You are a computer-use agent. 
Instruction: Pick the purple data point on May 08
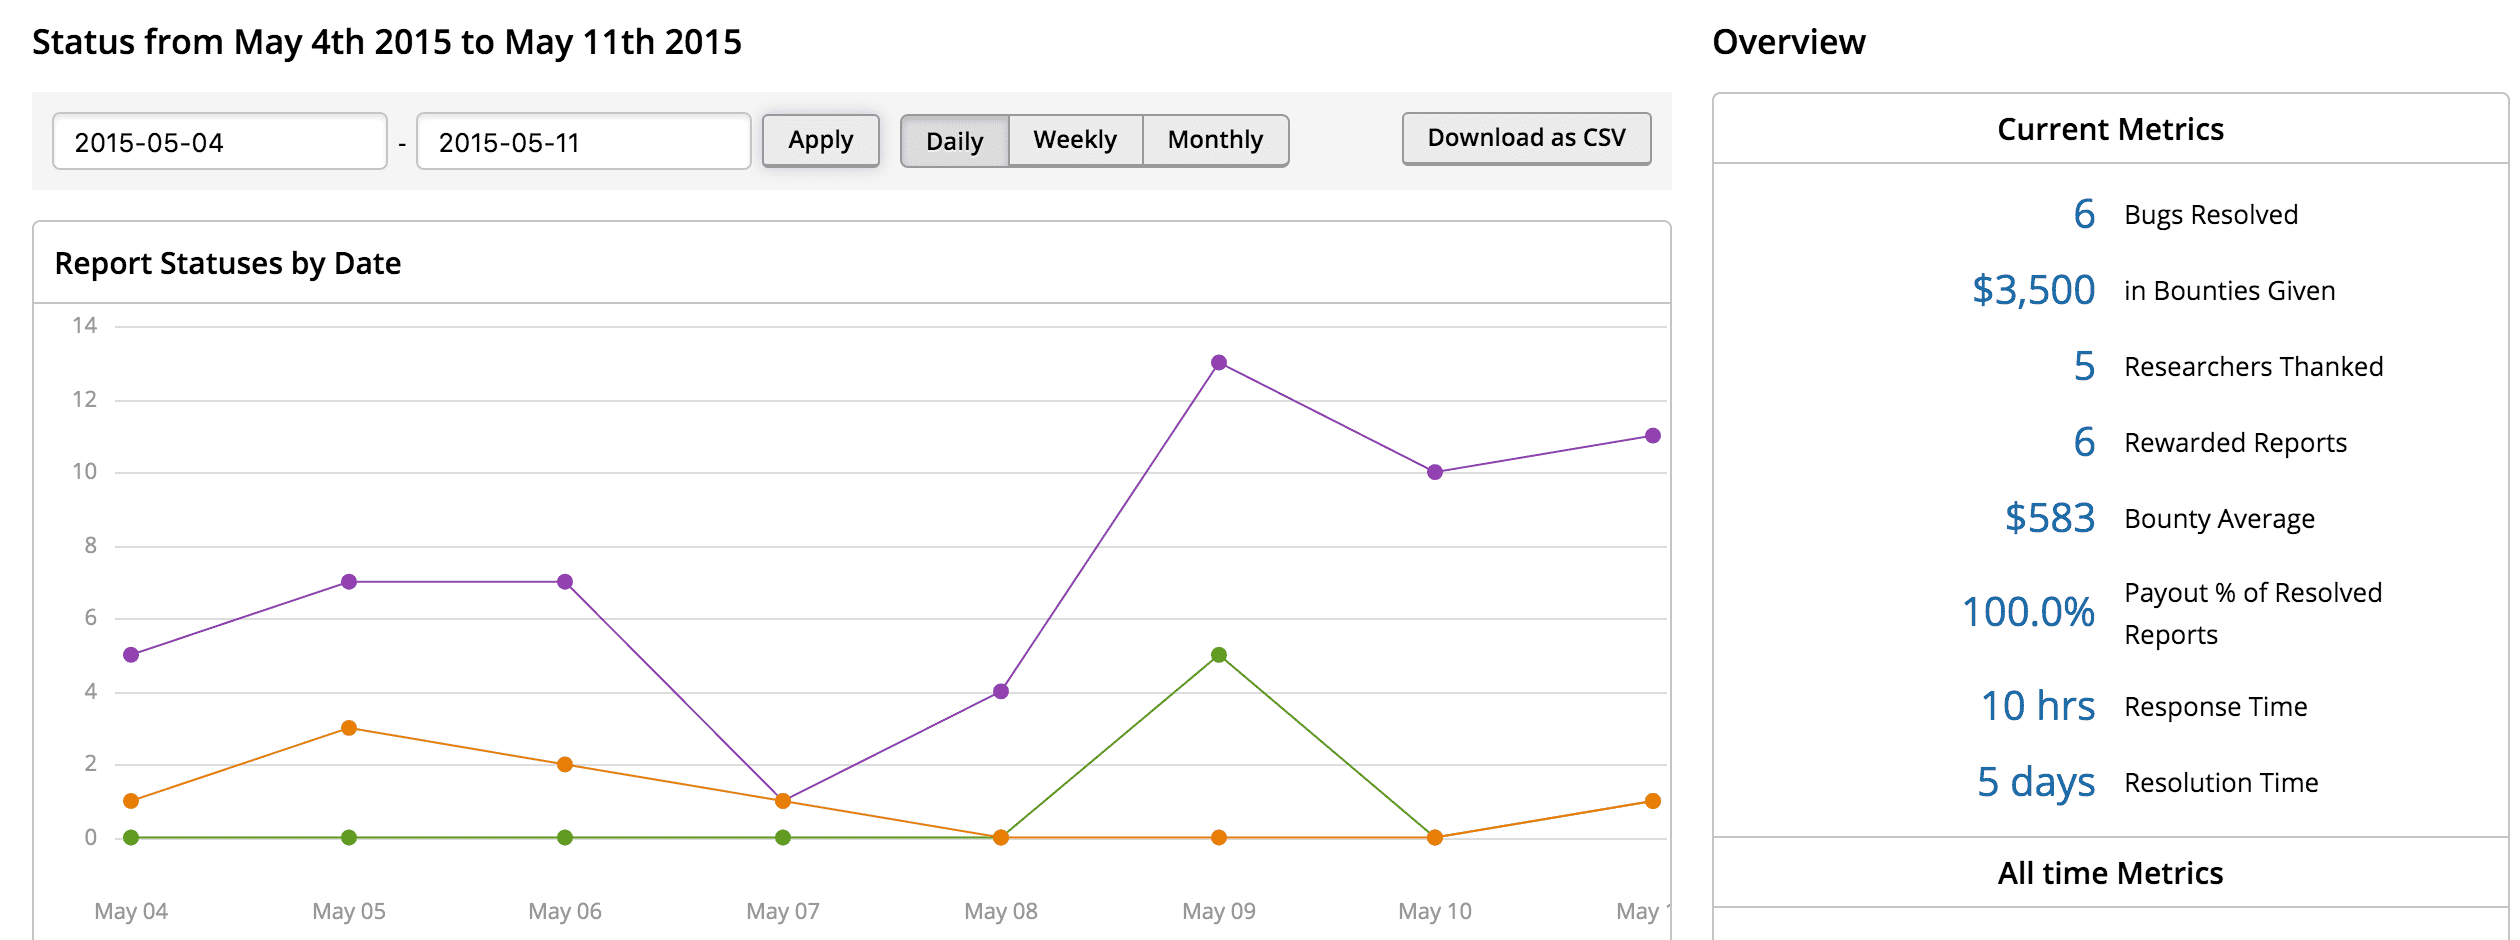1001,691
